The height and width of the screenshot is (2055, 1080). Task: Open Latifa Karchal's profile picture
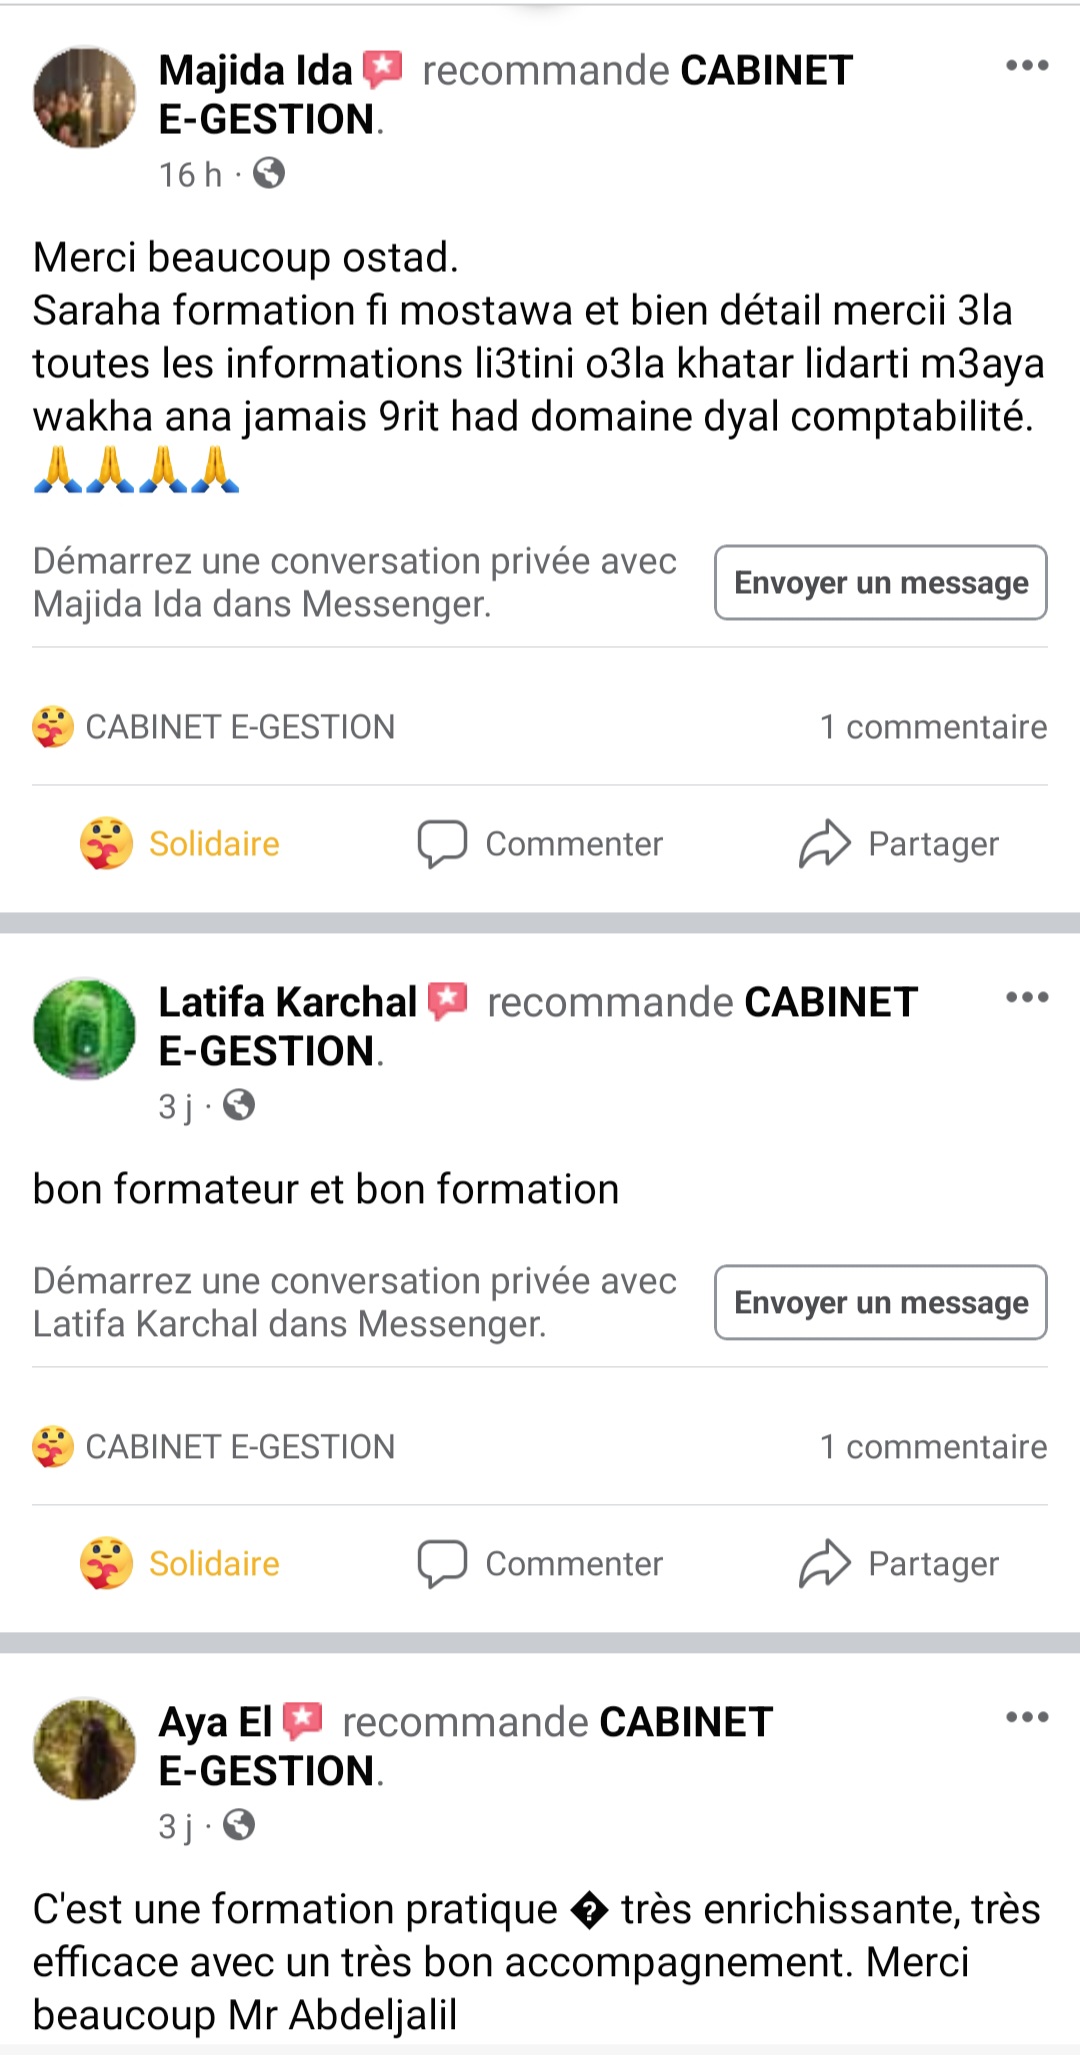click(x=84, y=1029)
